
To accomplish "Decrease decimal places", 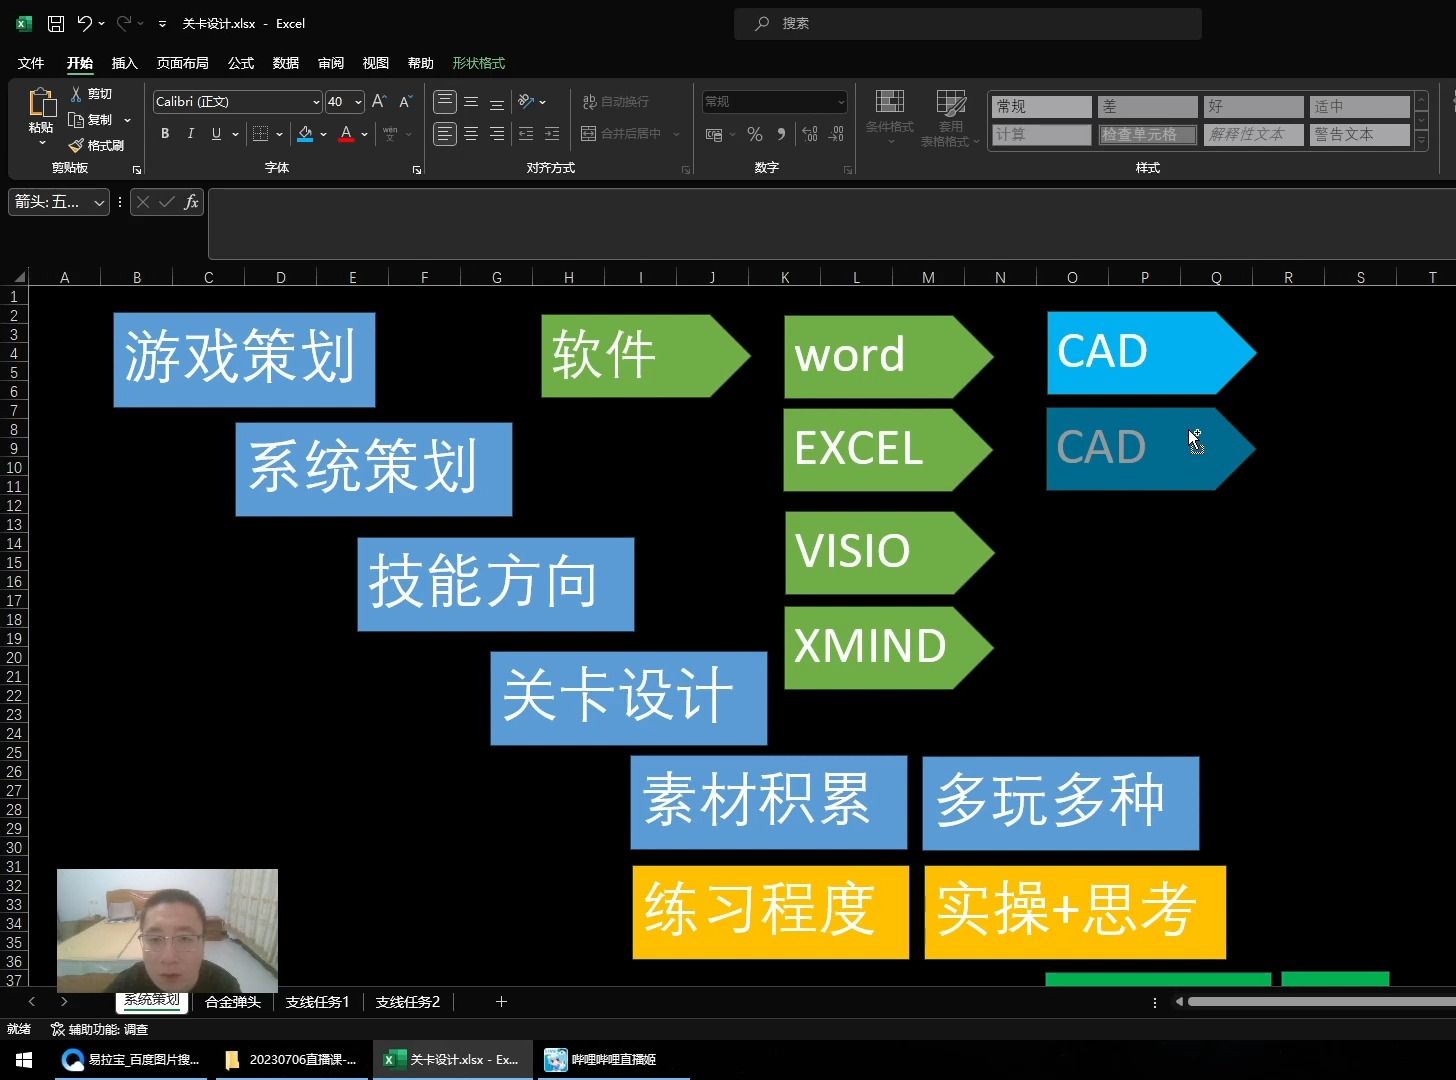I will point(837,134).
